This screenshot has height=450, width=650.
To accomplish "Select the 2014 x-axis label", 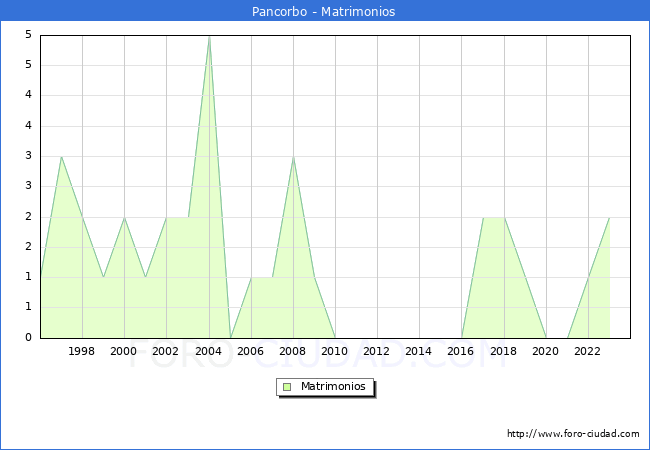I will (419, 351).
